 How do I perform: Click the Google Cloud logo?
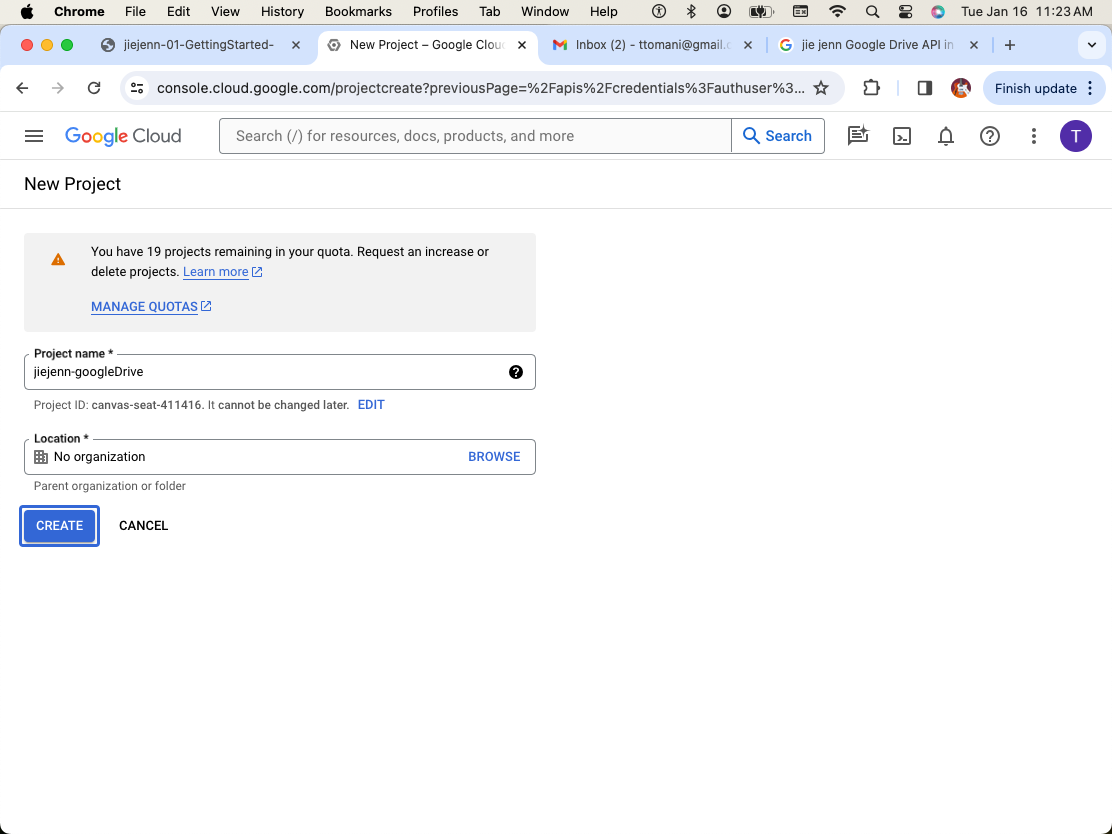coord(123,136)
